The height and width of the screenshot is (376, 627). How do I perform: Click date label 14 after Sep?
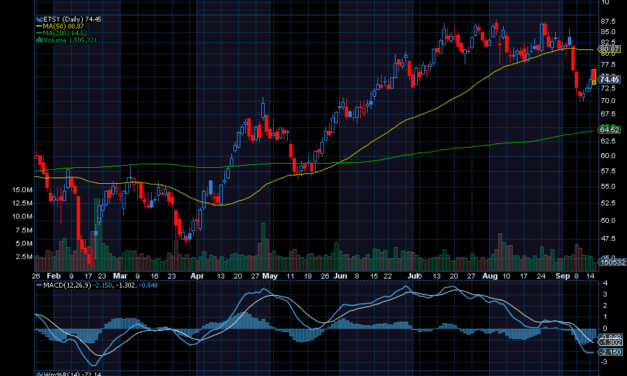[x=590, y=276]
